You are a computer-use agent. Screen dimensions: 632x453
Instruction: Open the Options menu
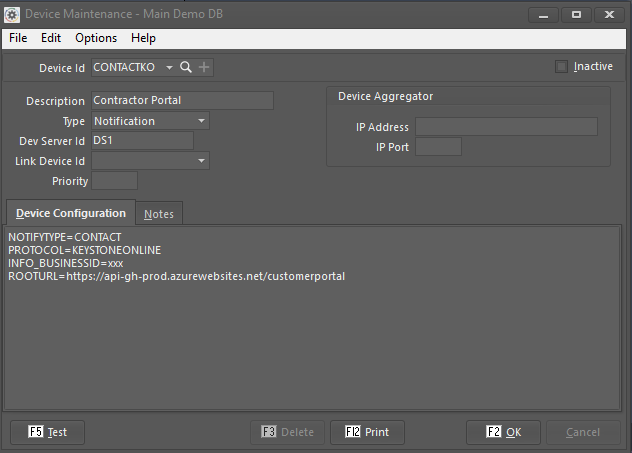pyautogui.click(x=96, y=38)
